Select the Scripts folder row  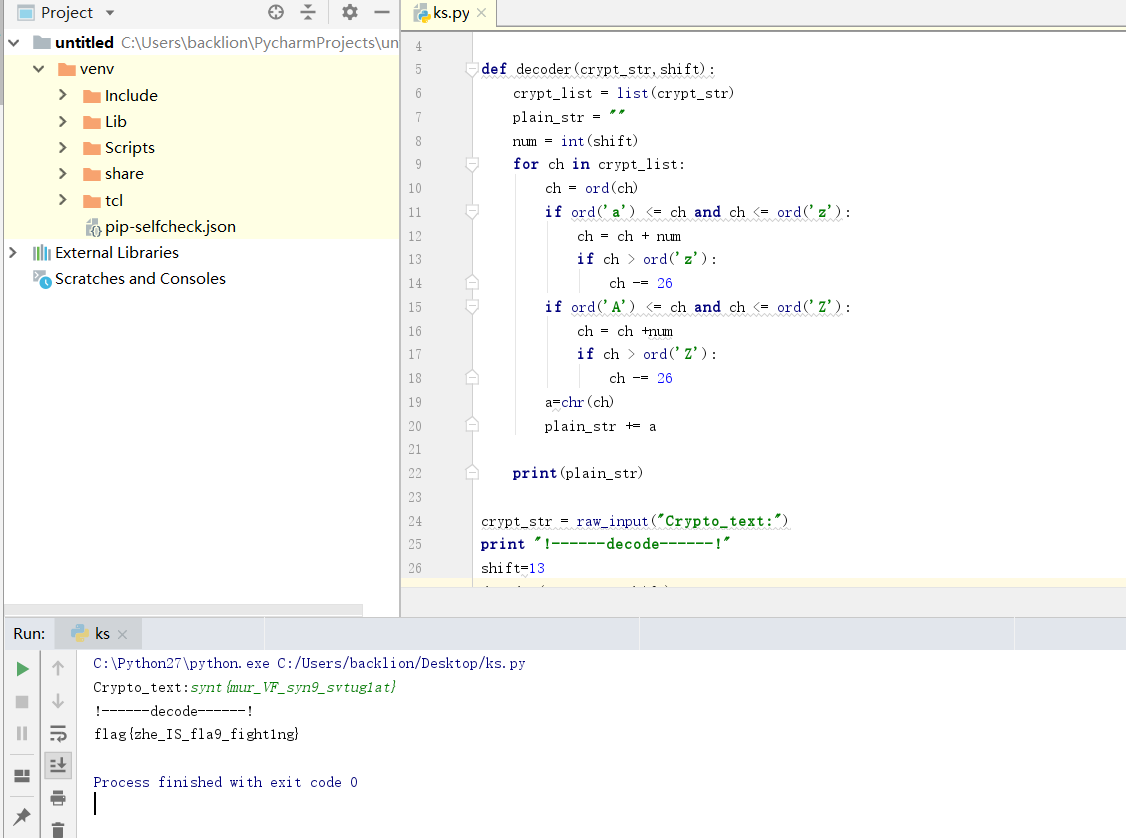tap(201, 148)
